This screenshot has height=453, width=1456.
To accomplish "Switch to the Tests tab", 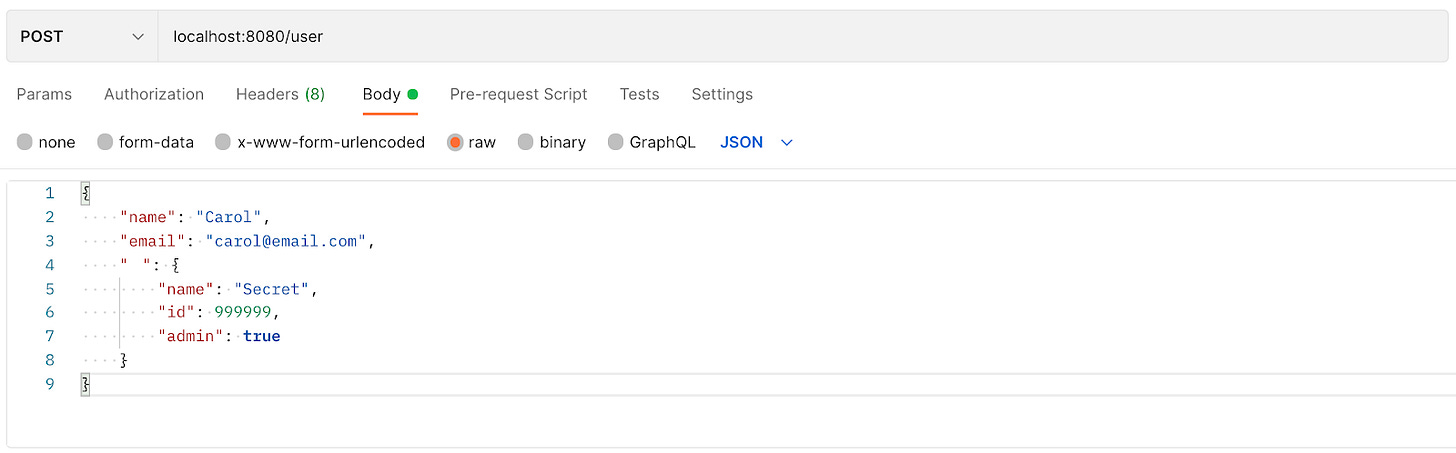I will tap(639, 94).
